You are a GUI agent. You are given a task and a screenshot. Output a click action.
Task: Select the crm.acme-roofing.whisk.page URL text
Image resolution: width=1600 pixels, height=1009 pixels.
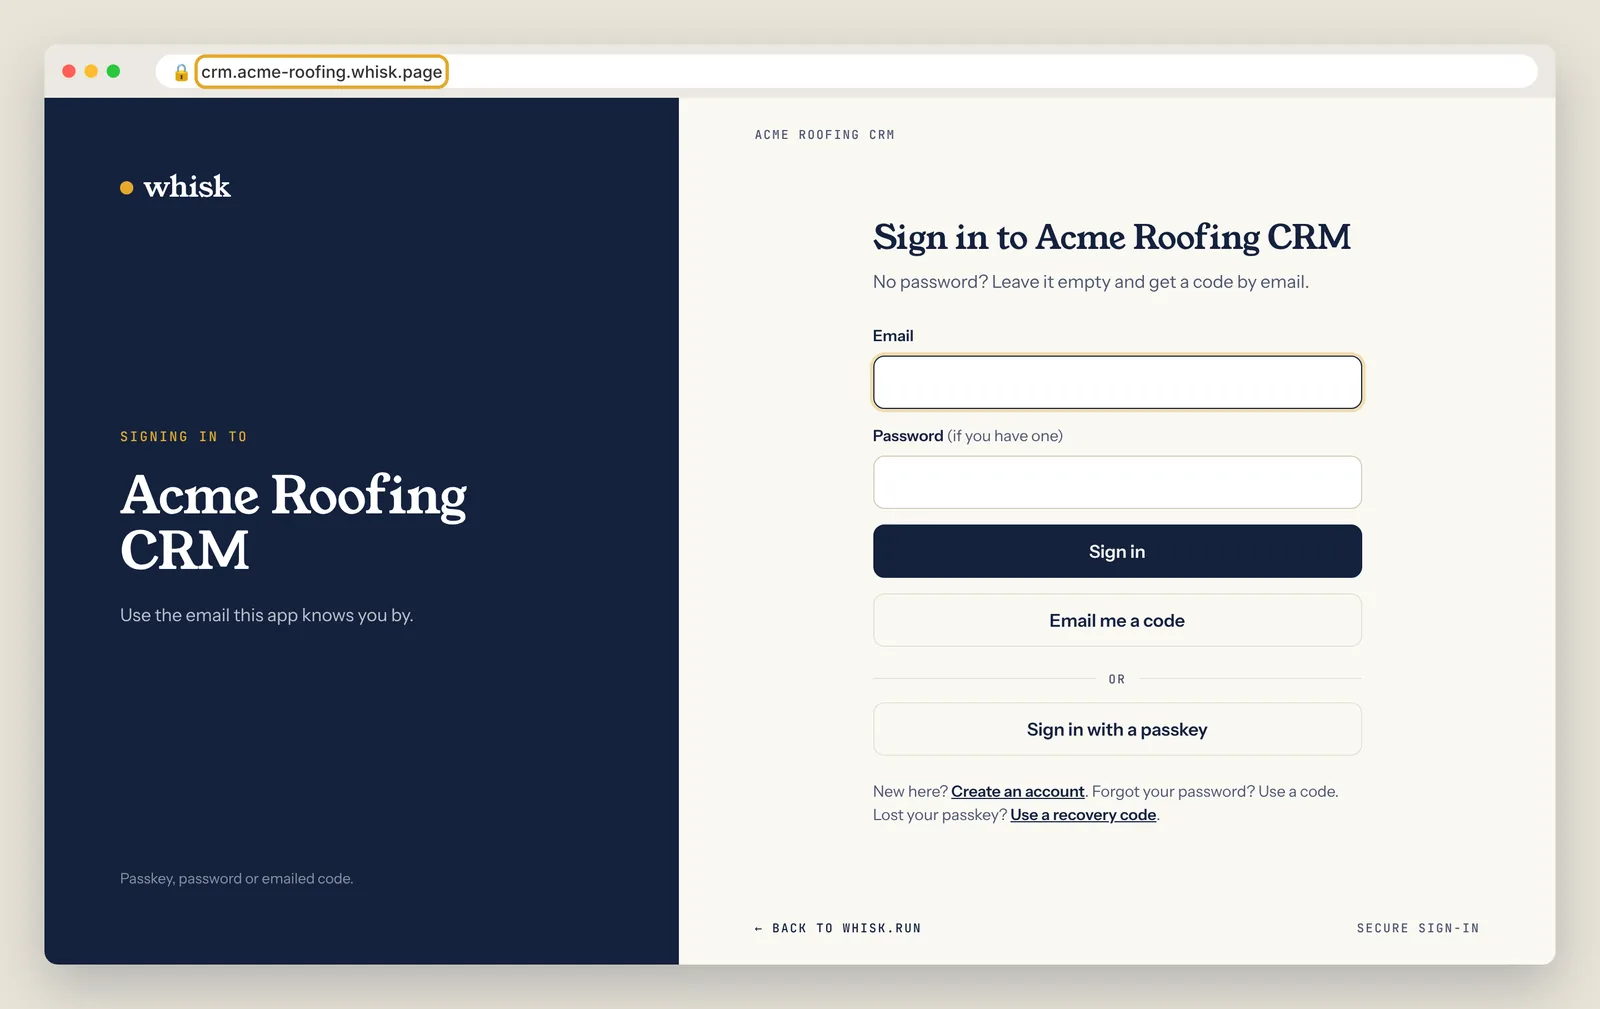tap(321, 72)
